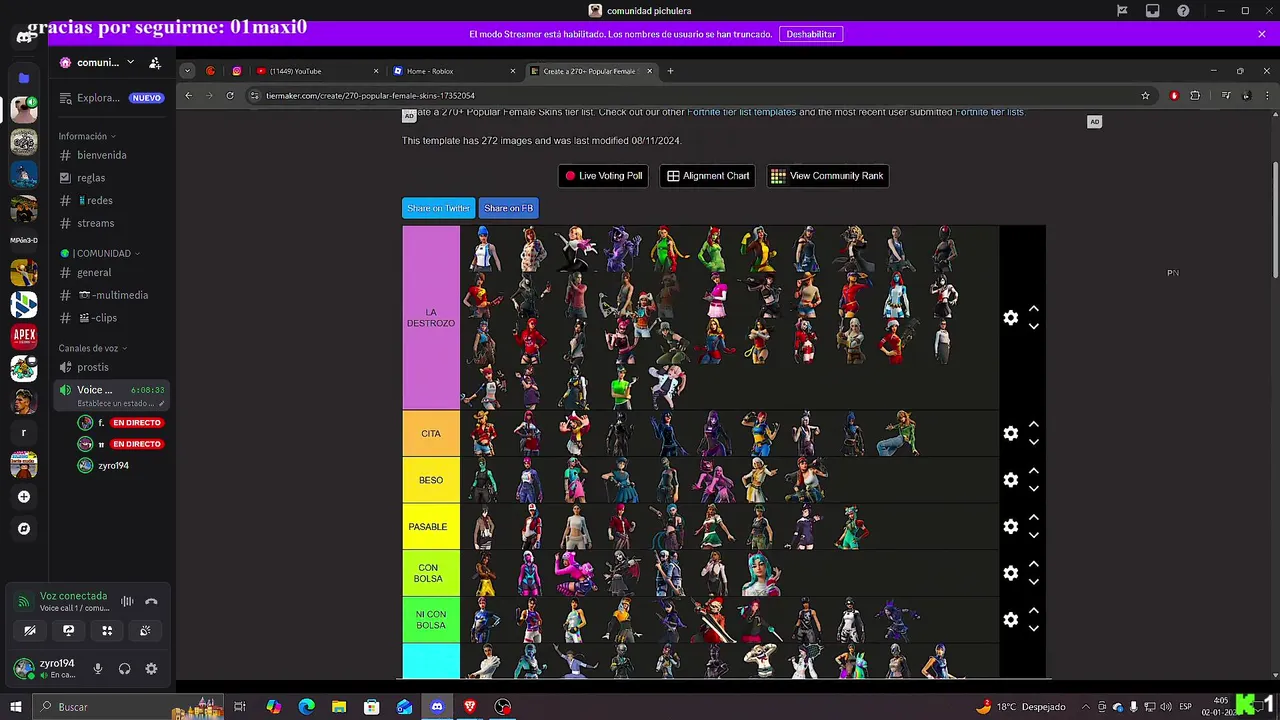Bookmark this page with star icon
1280x720 pixels.
[1145, 96]
